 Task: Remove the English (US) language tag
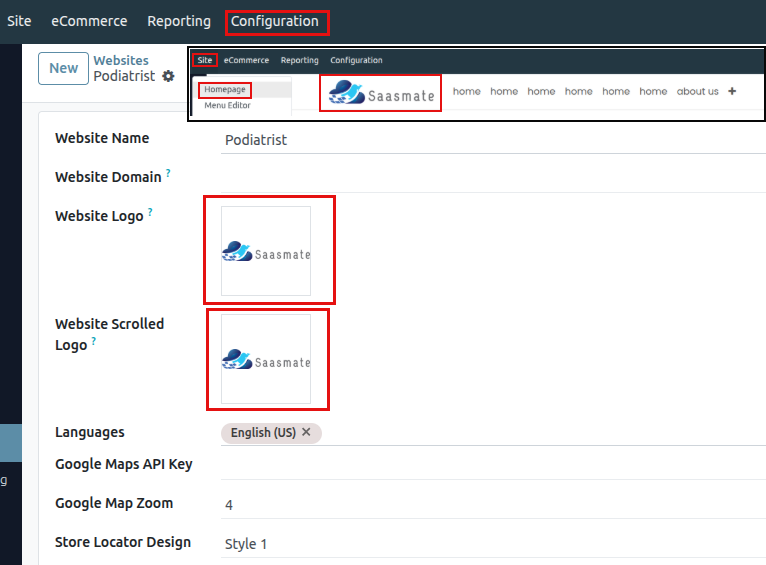click(x=306, y=432)
